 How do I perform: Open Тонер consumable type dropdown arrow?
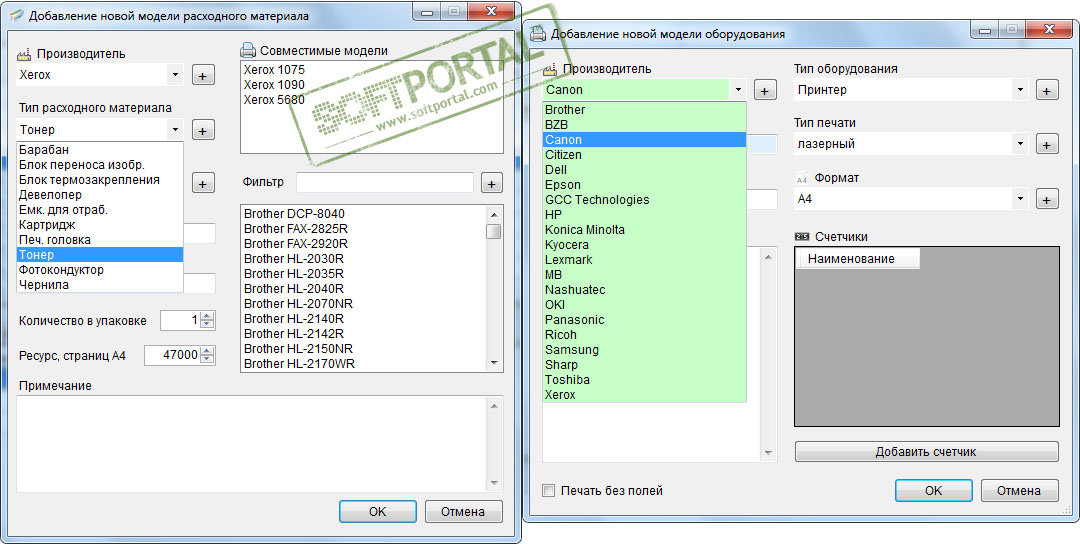[175, 129]
